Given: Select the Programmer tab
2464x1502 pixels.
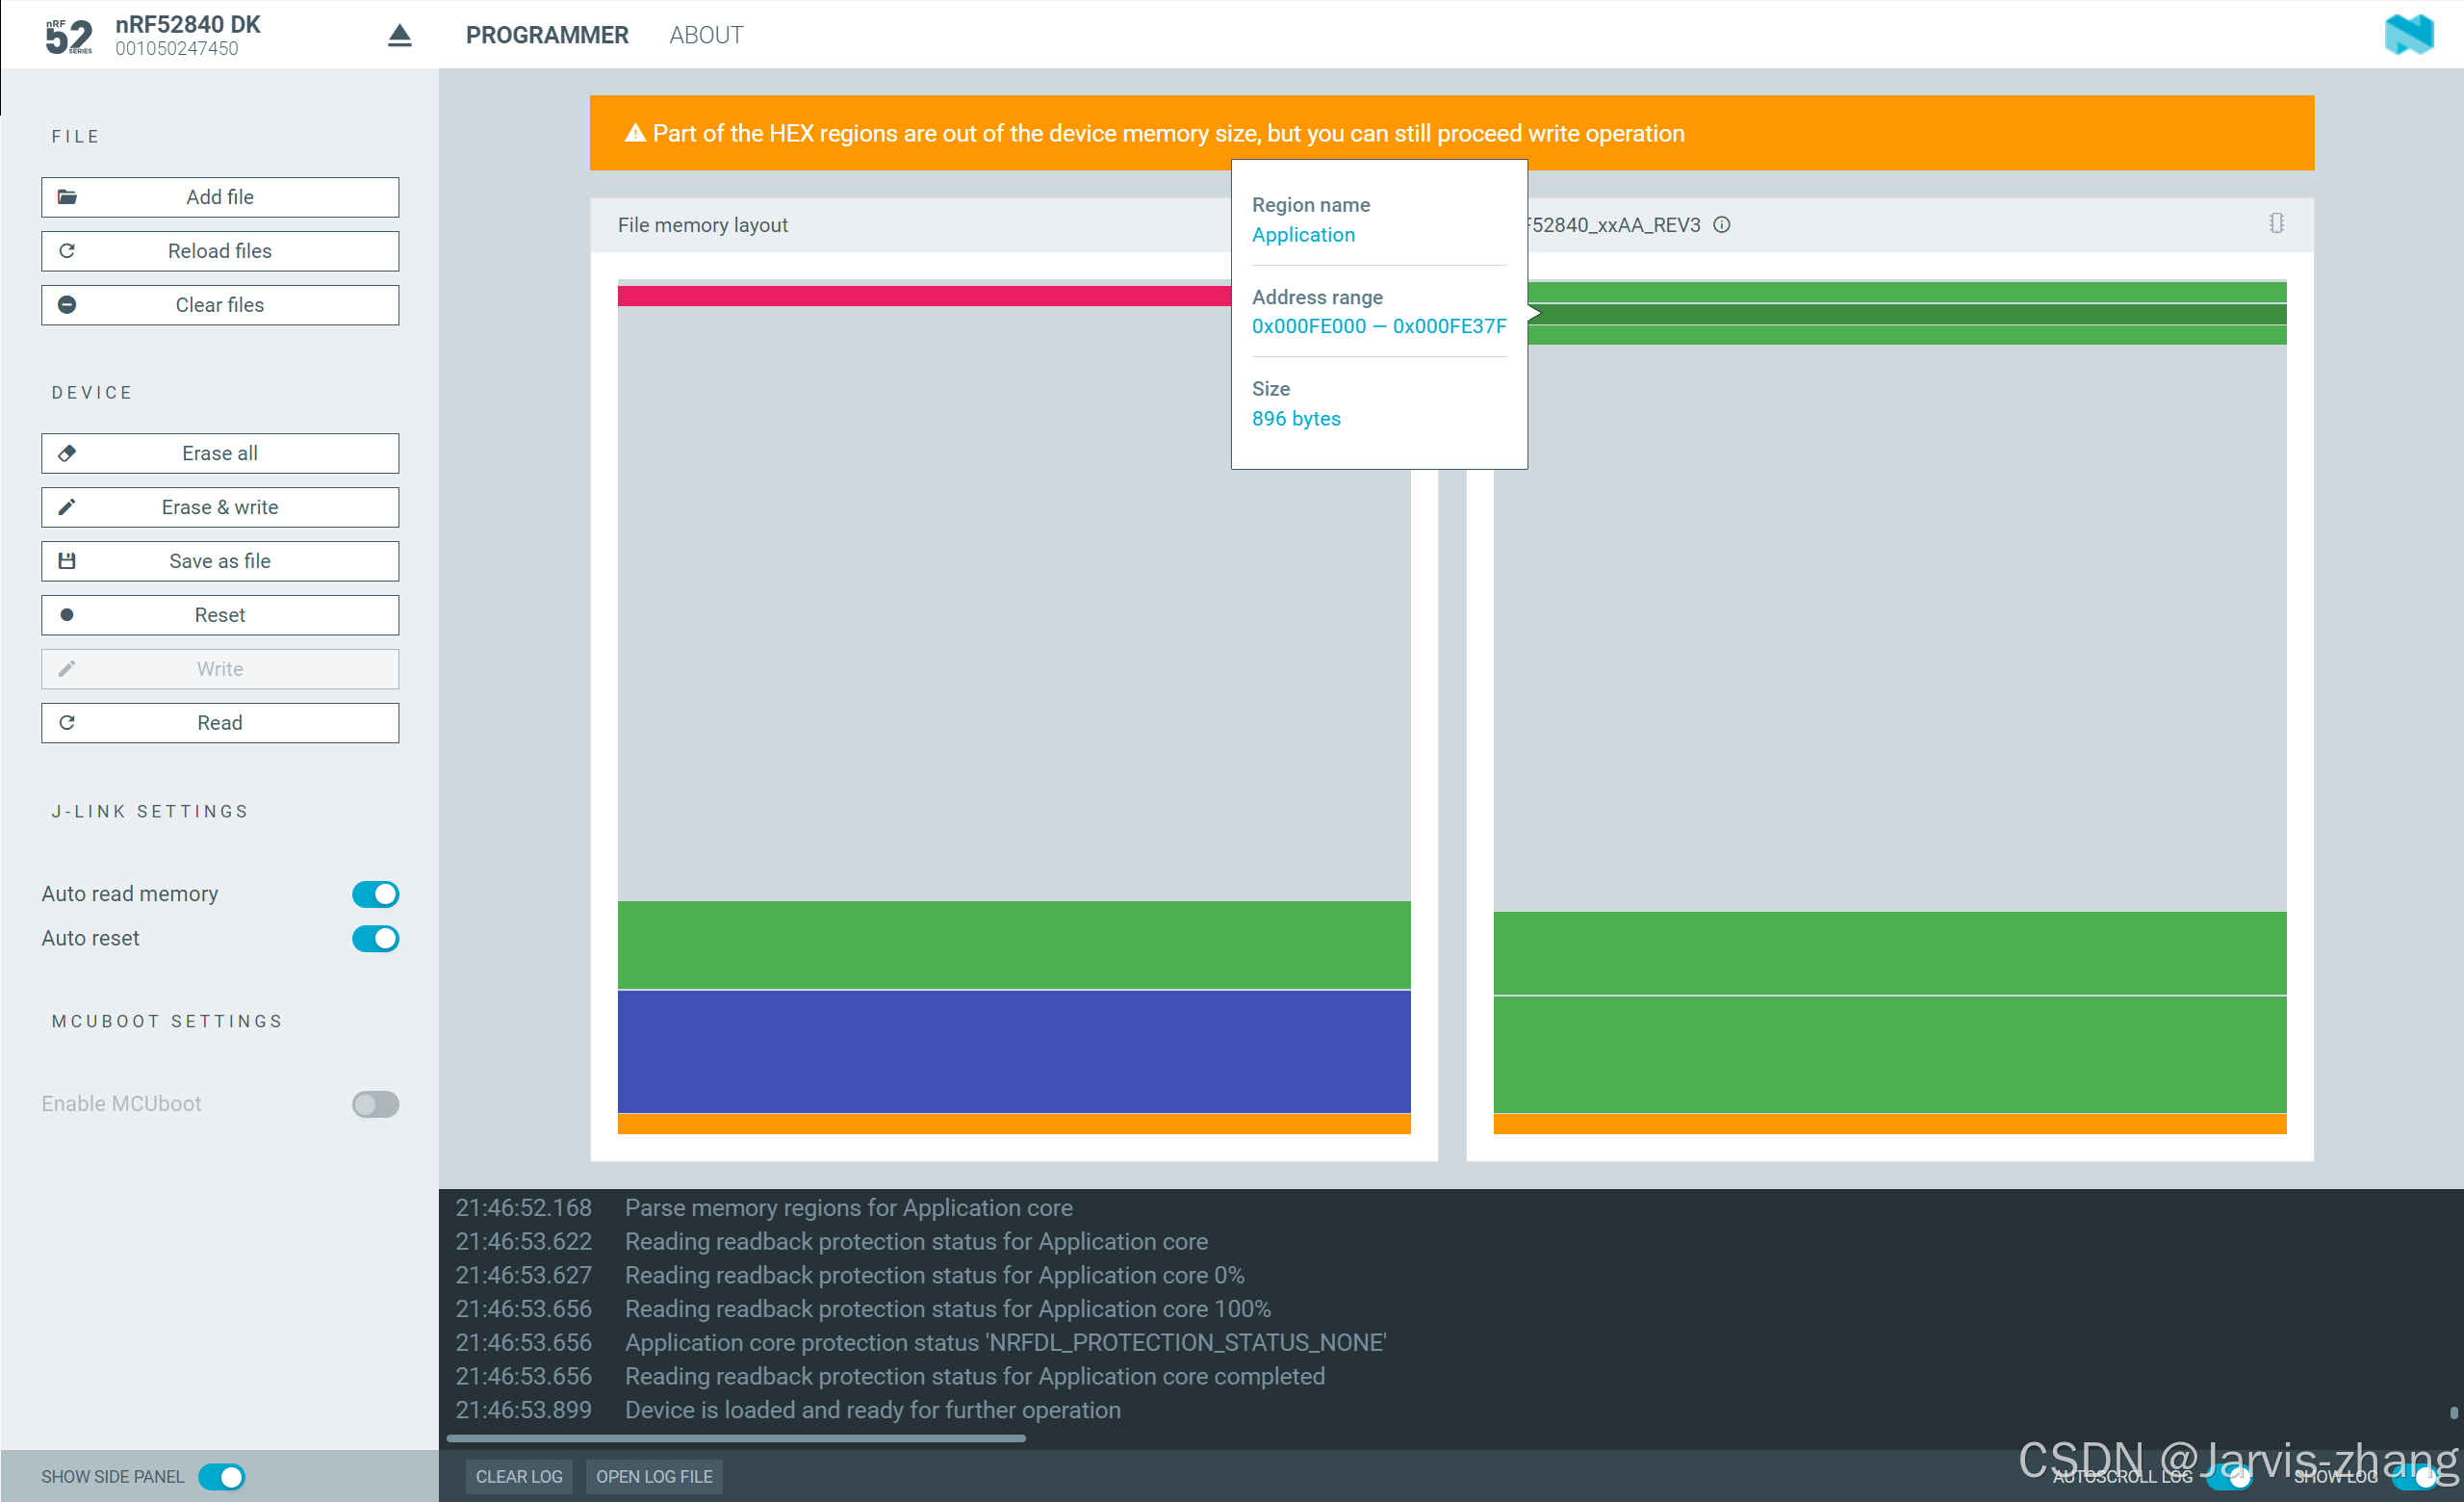Looking at the screenshot, I should coord(546,35).
